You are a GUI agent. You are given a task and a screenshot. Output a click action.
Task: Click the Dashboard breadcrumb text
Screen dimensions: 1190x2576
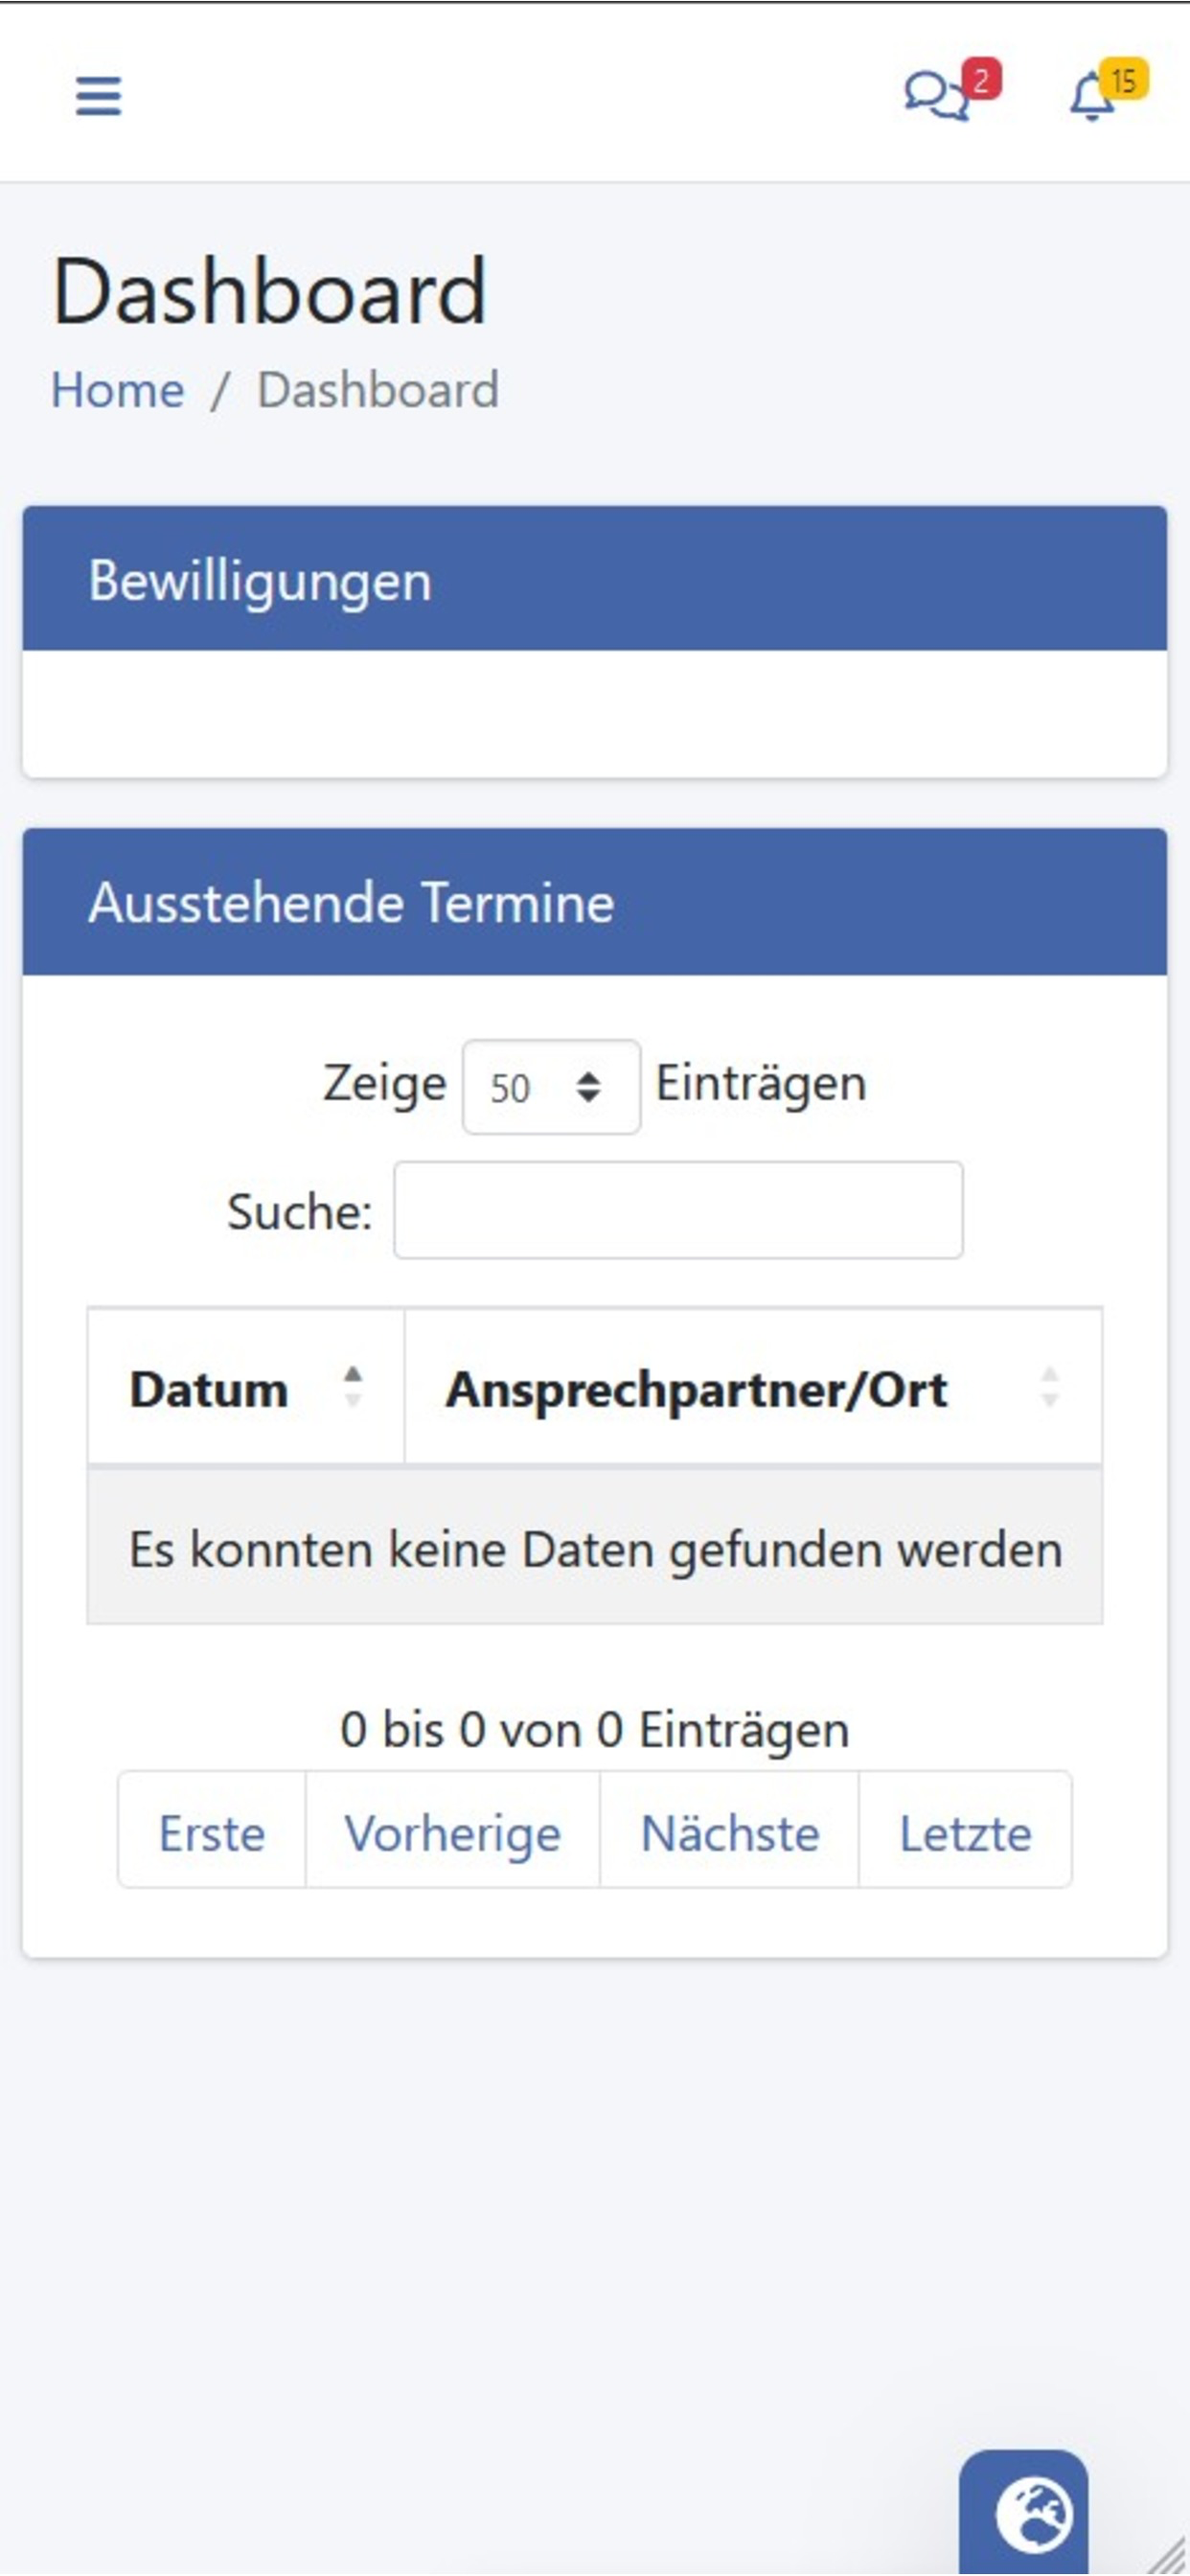378,389
